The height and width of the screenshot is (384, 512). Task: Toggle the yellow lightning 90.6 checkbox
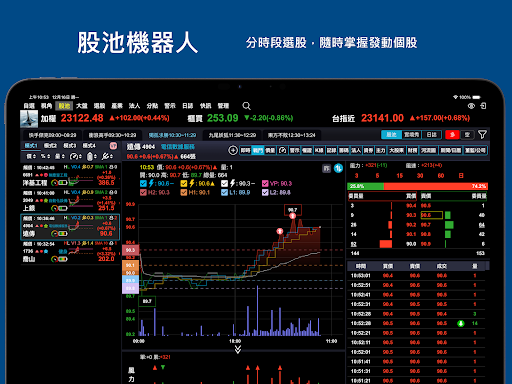(x=184, y=183)
